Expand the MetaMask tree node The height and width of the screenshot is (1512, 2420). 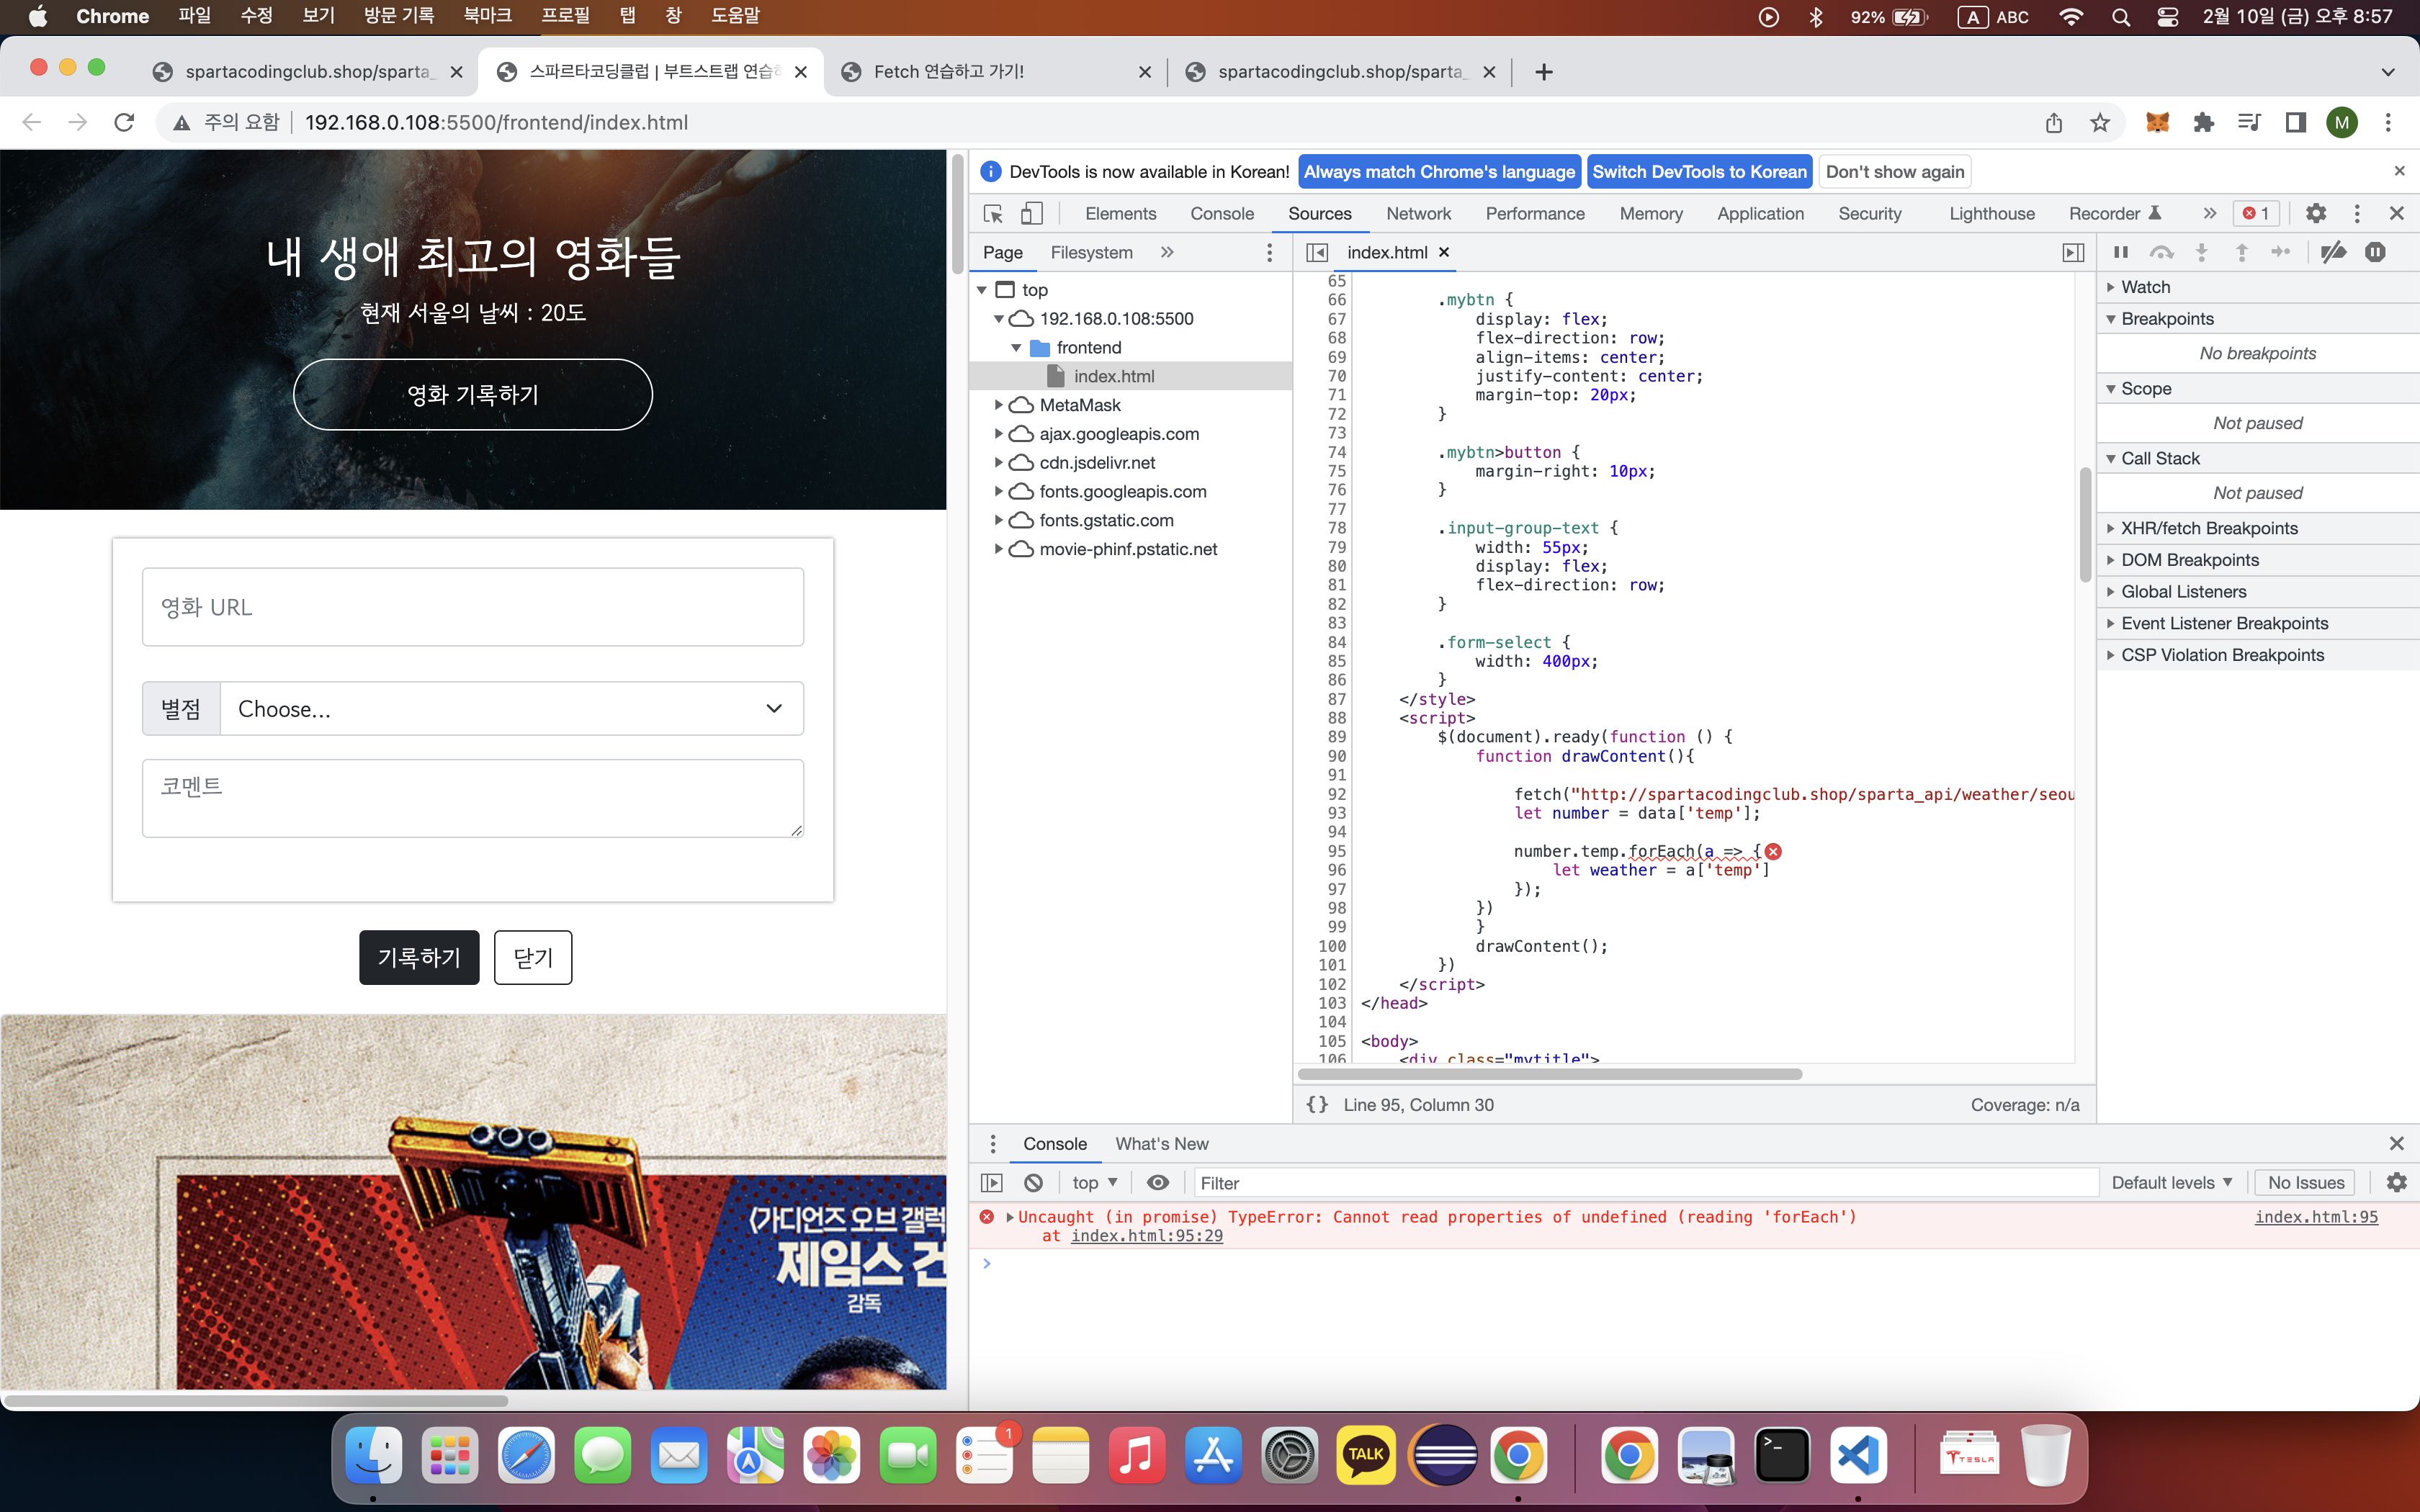(998, 405)
